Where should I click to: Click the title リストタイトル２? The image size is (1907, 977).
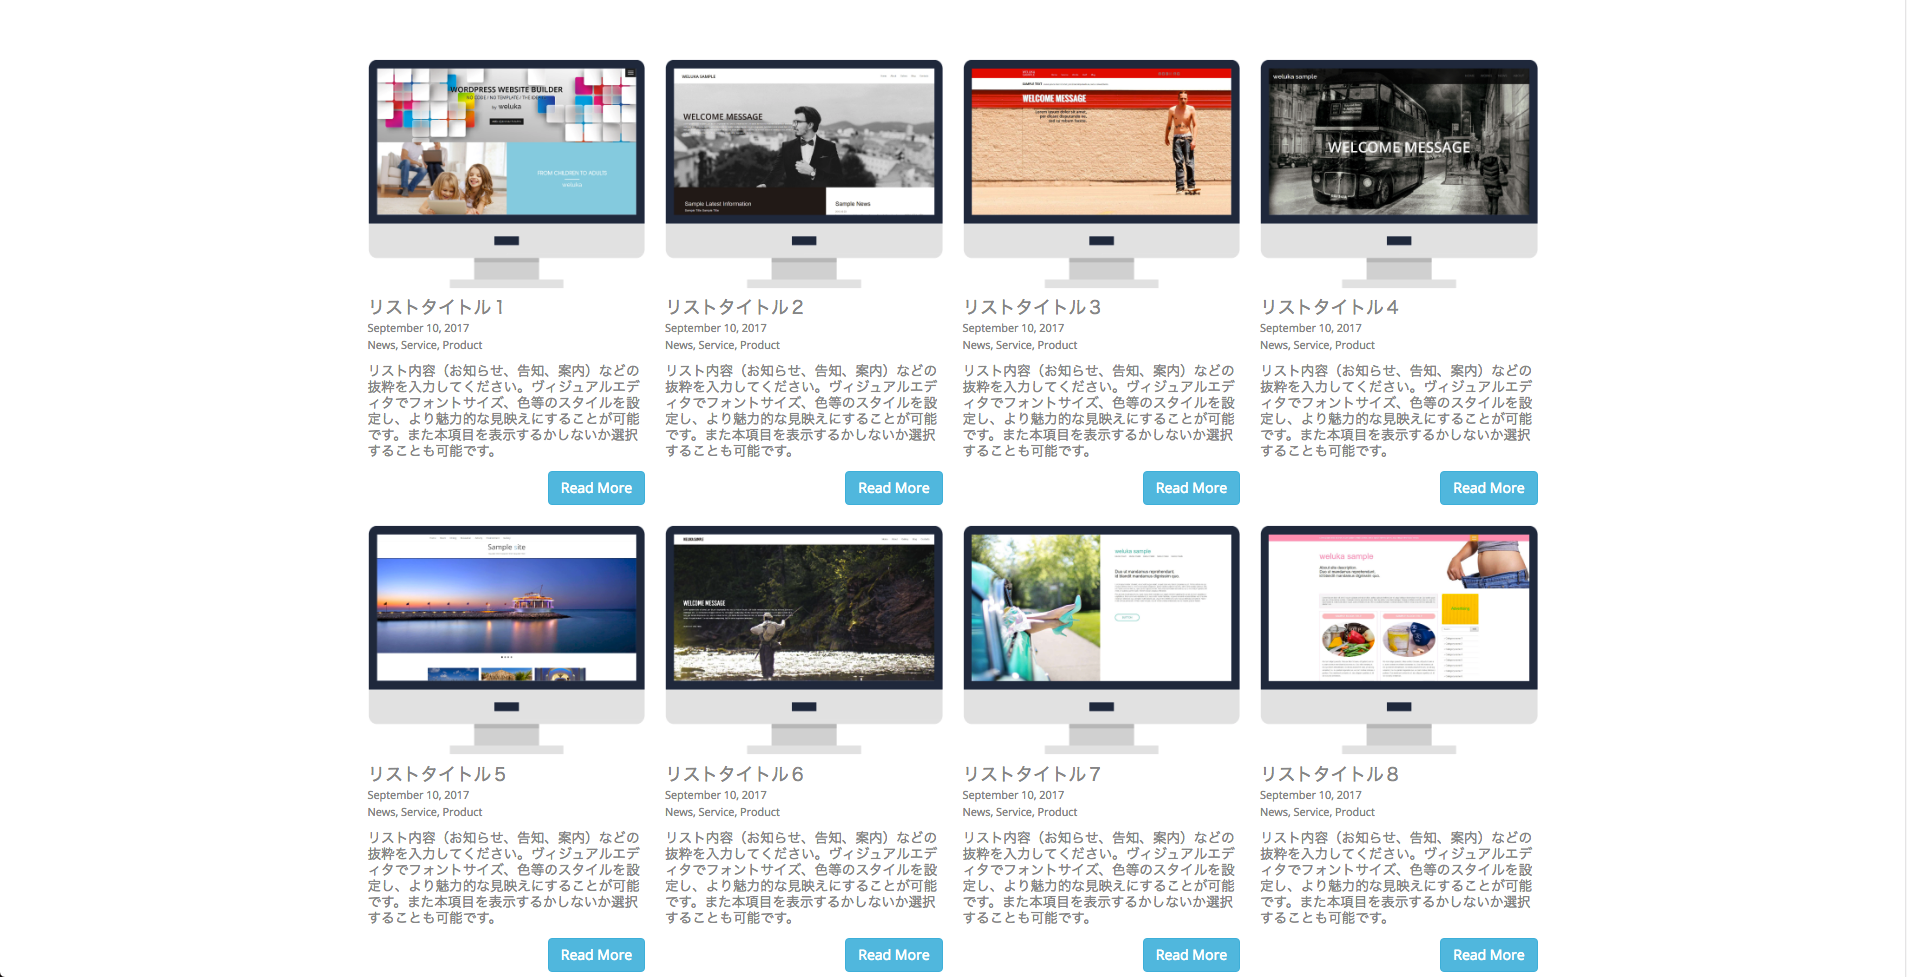(734, 307)
